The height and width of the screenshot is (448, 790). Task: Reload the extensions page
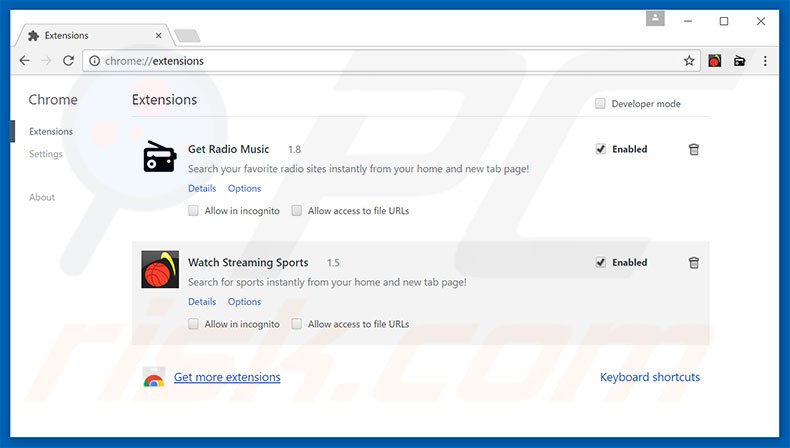click(69, 61)
